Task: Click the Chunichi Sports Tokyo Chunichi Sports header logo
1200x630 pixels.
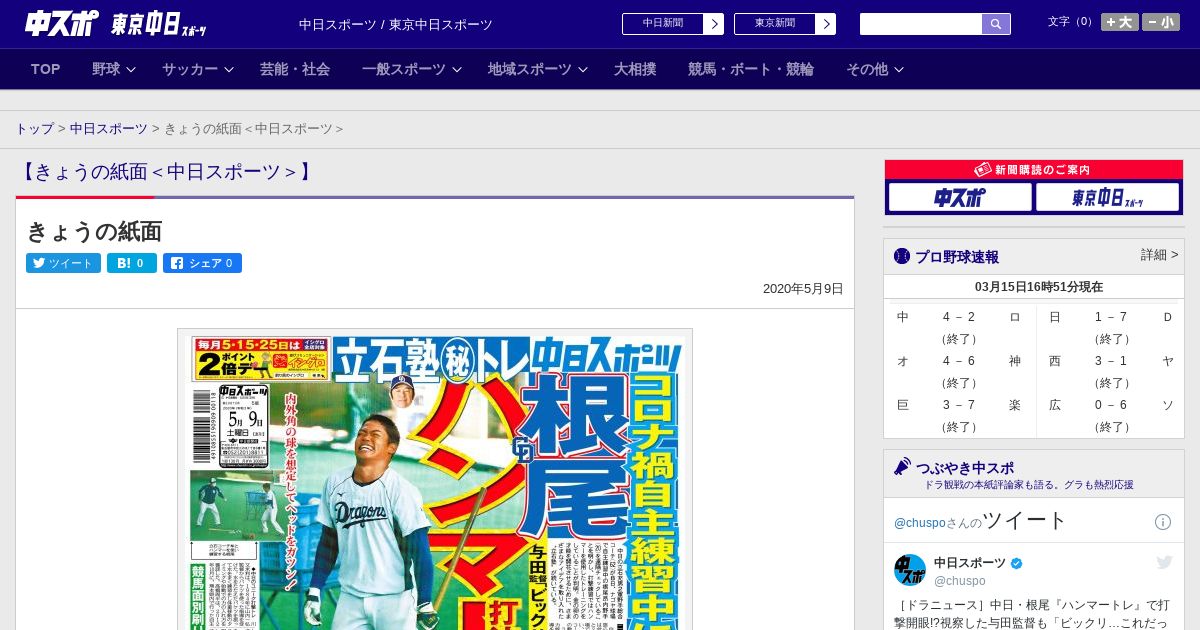Action: click(x=116, y=24)
